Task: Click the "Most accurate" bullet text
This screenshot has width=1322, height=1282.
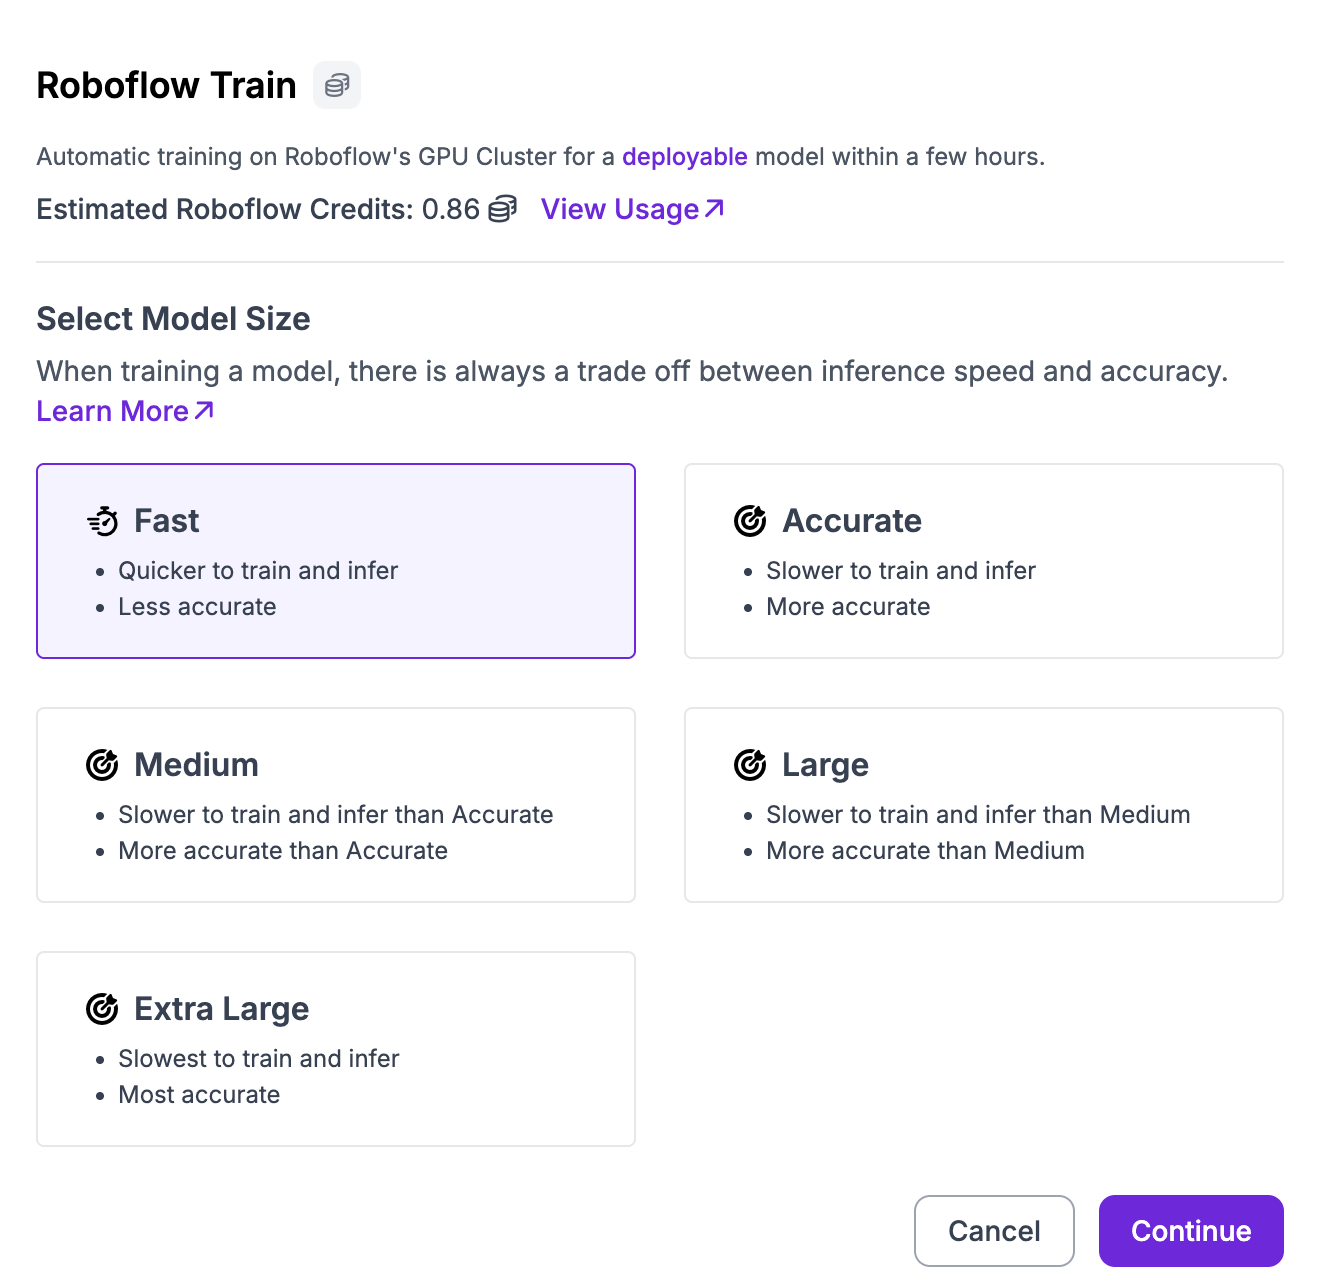Action: pyautogui.click(x=199, y=1095)
